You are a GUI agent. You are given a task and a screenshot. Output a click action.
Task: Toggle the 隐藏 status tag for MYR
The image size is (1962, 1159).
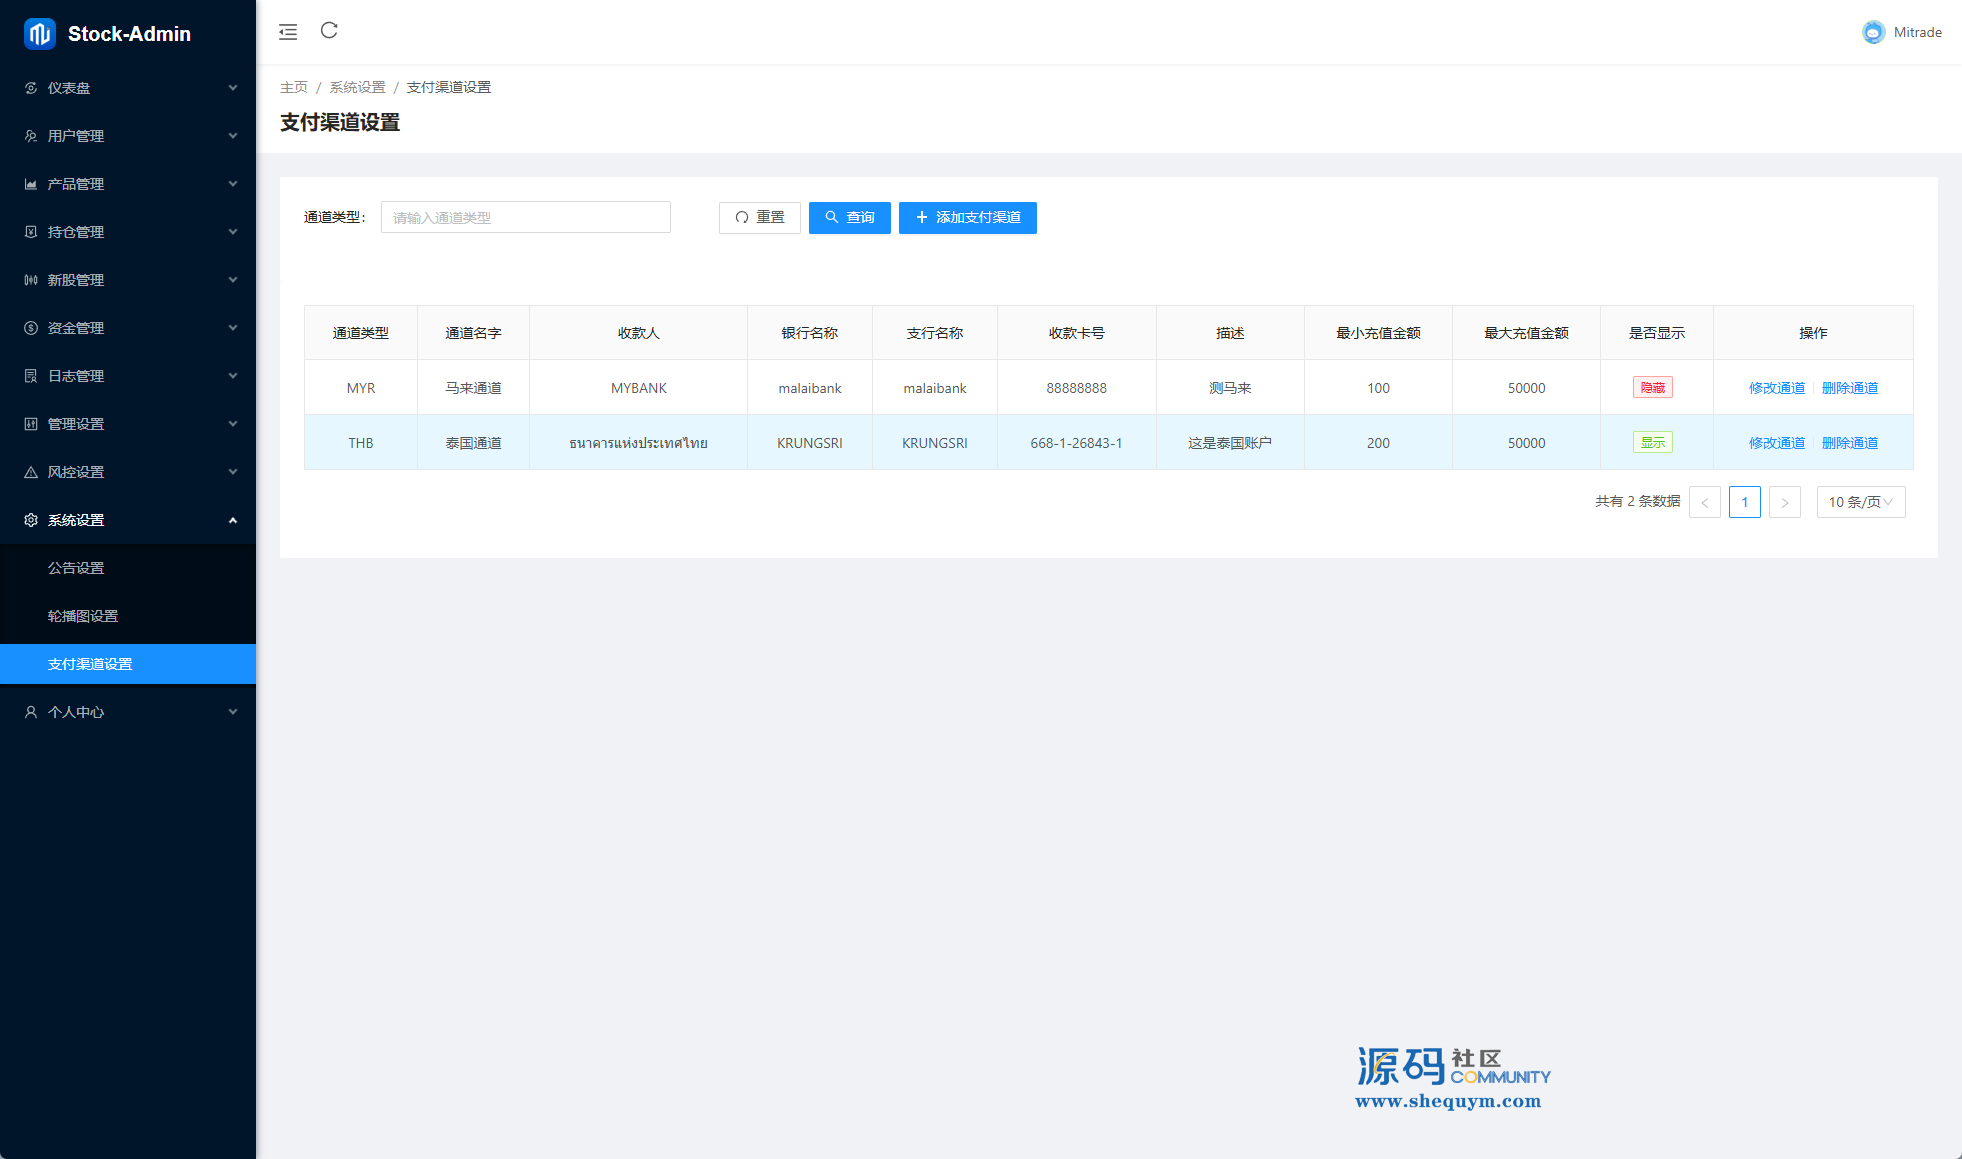1652,388
